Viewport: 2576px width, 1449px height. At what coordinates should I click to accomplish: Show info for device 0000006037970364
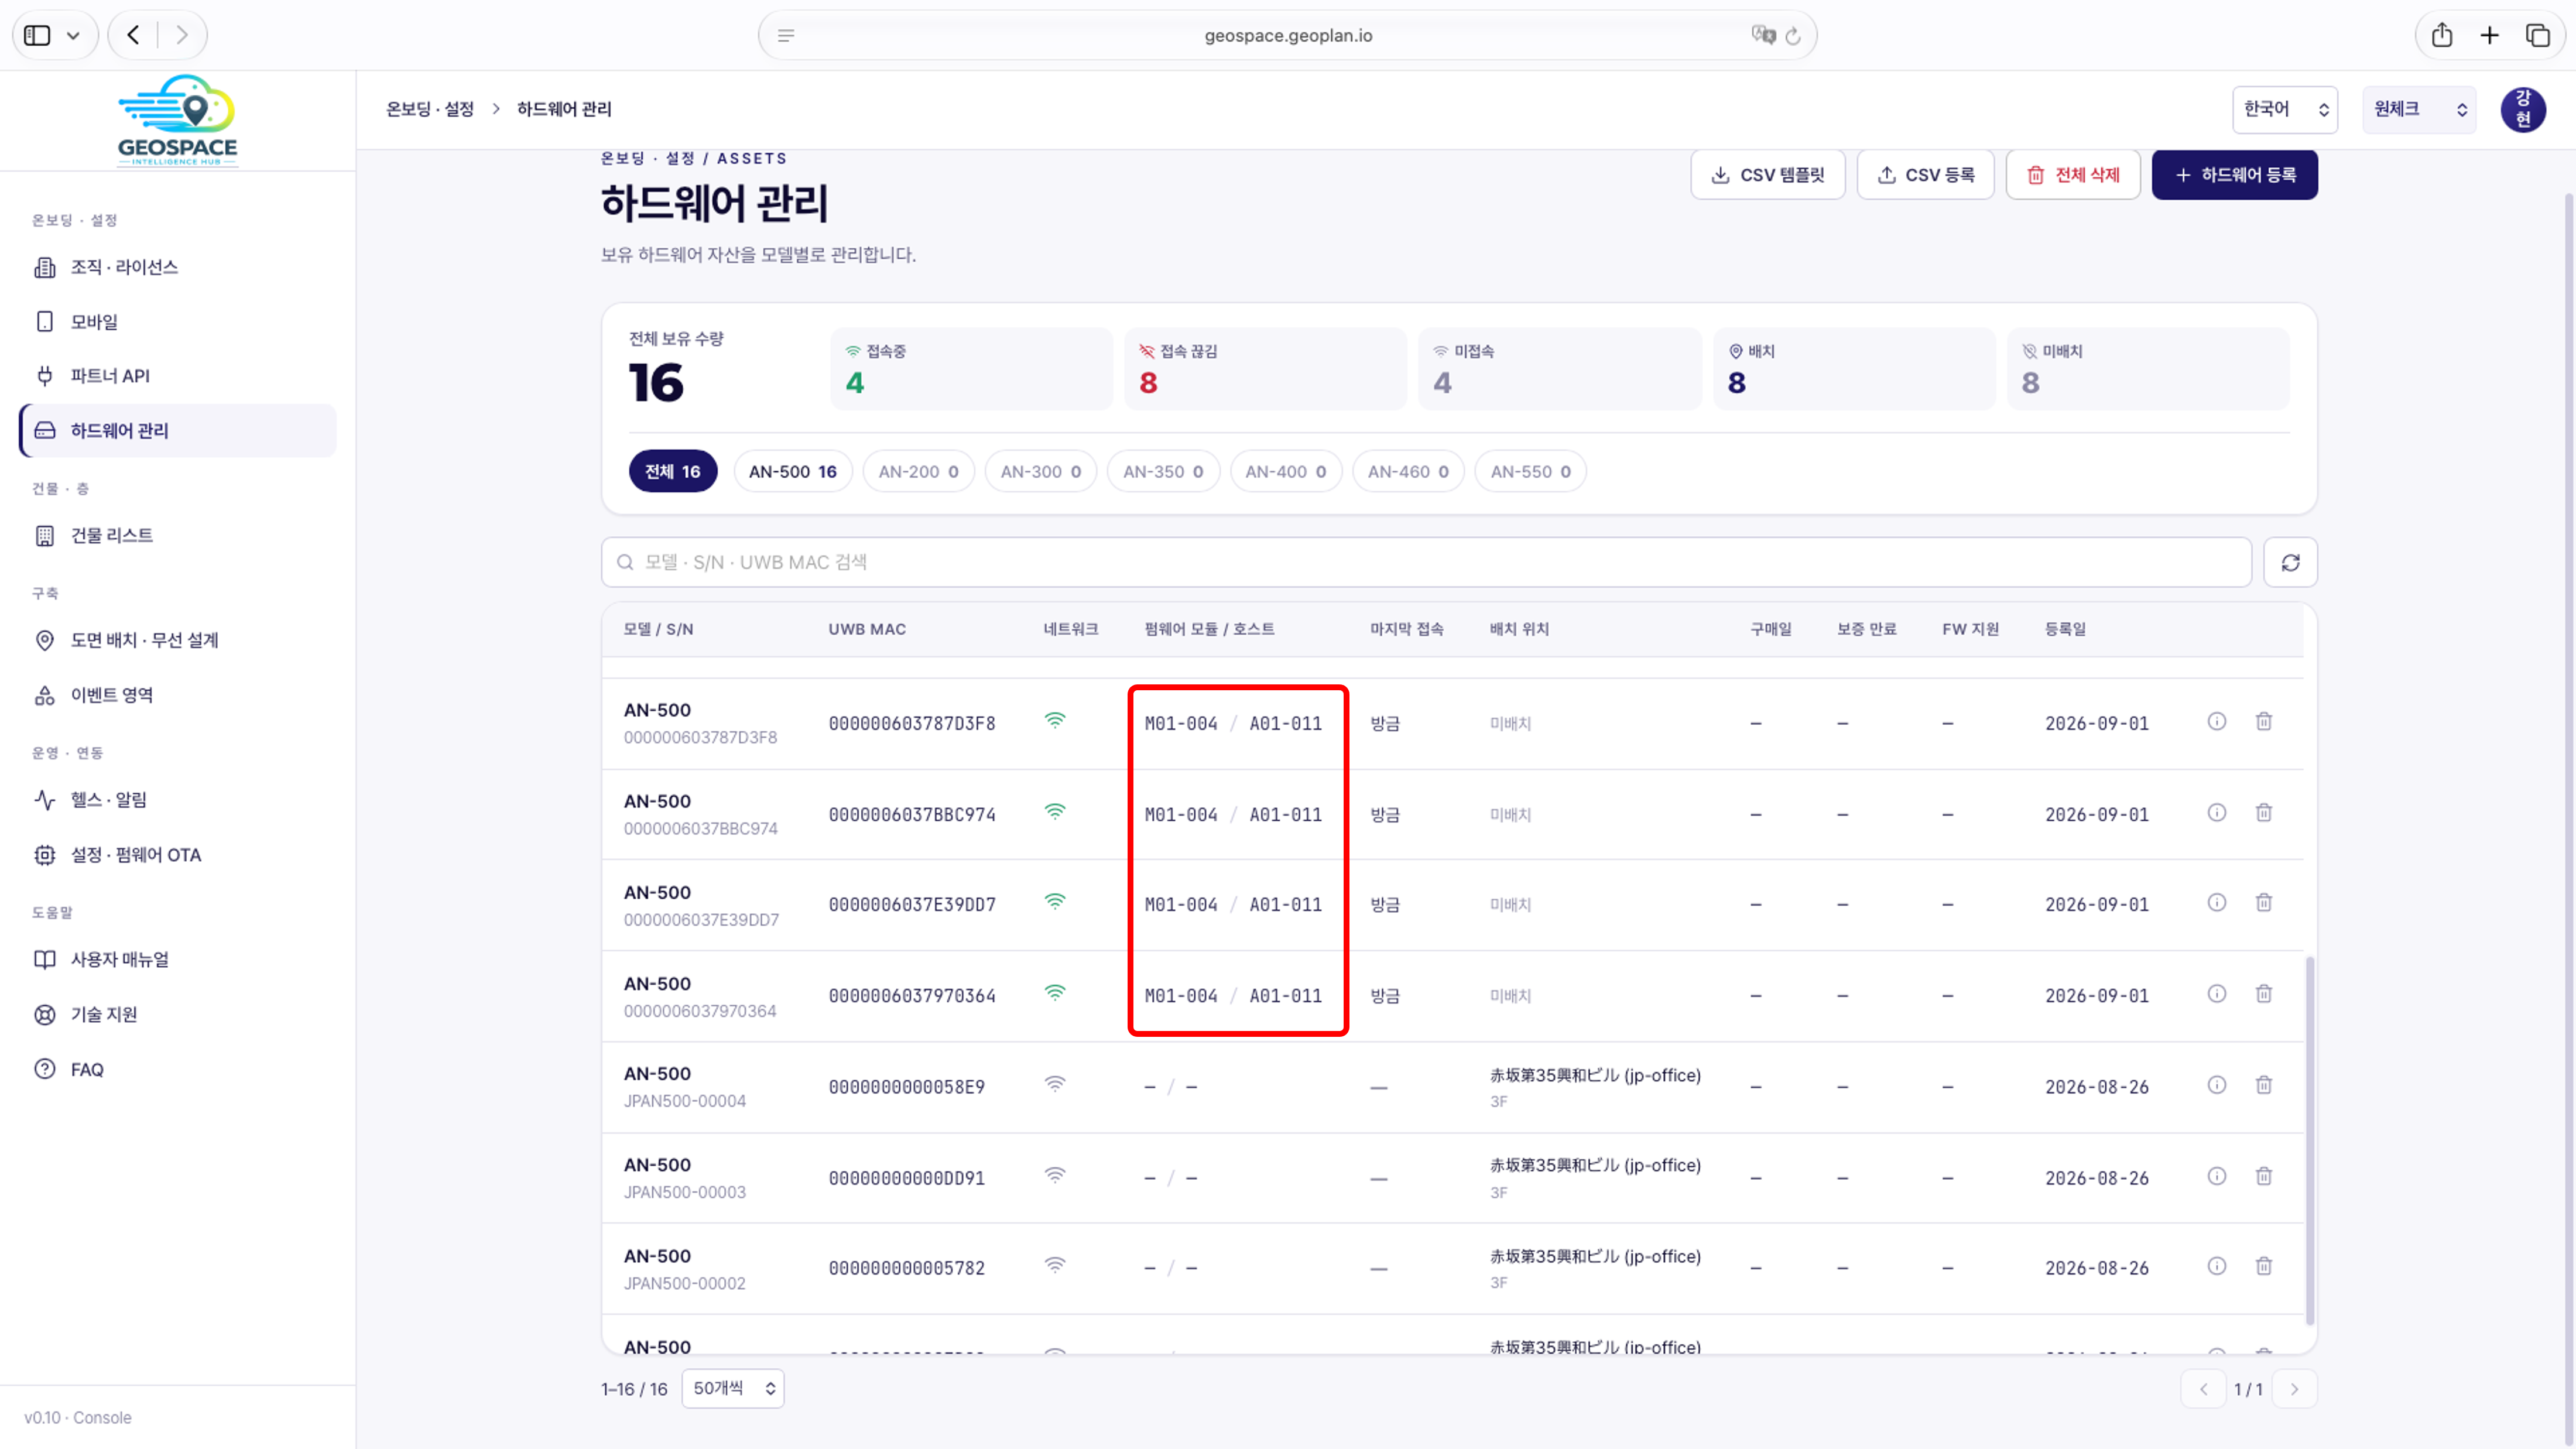tap(2217, 994)
